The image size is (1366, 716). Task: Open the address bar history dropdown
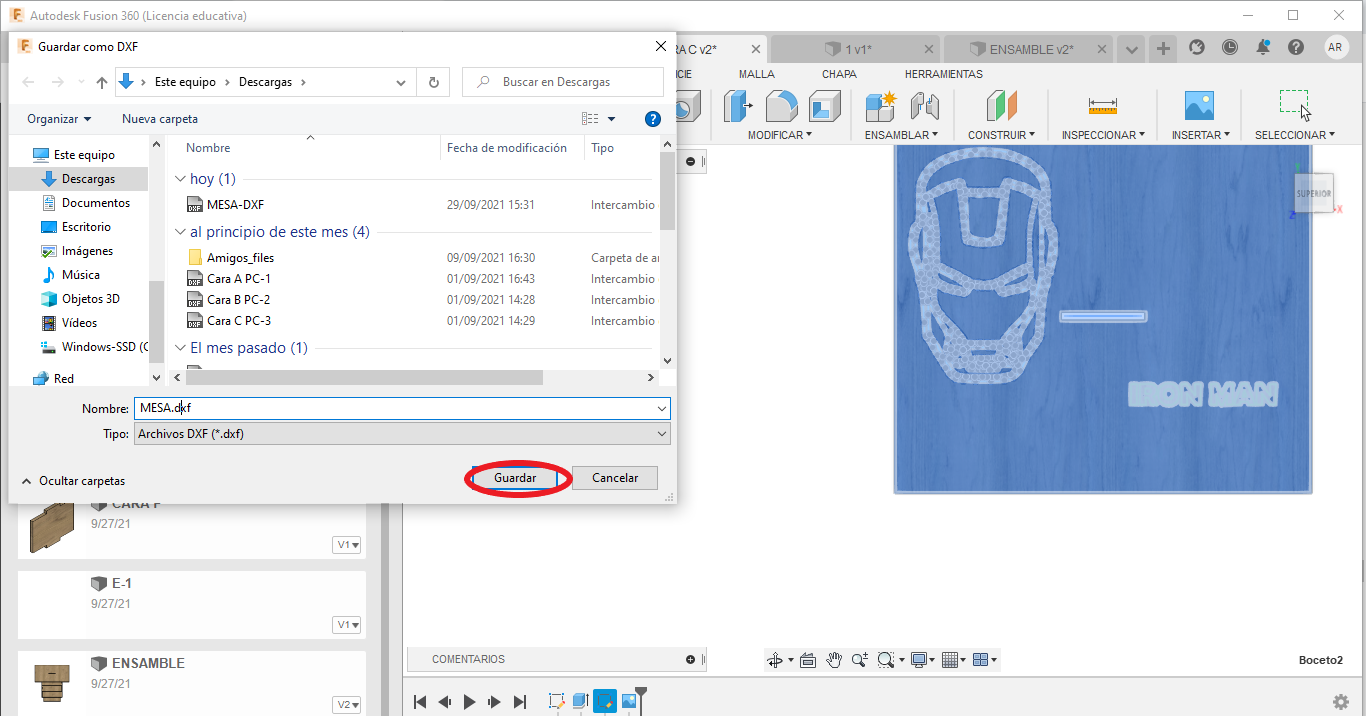(x=401, y=82)
